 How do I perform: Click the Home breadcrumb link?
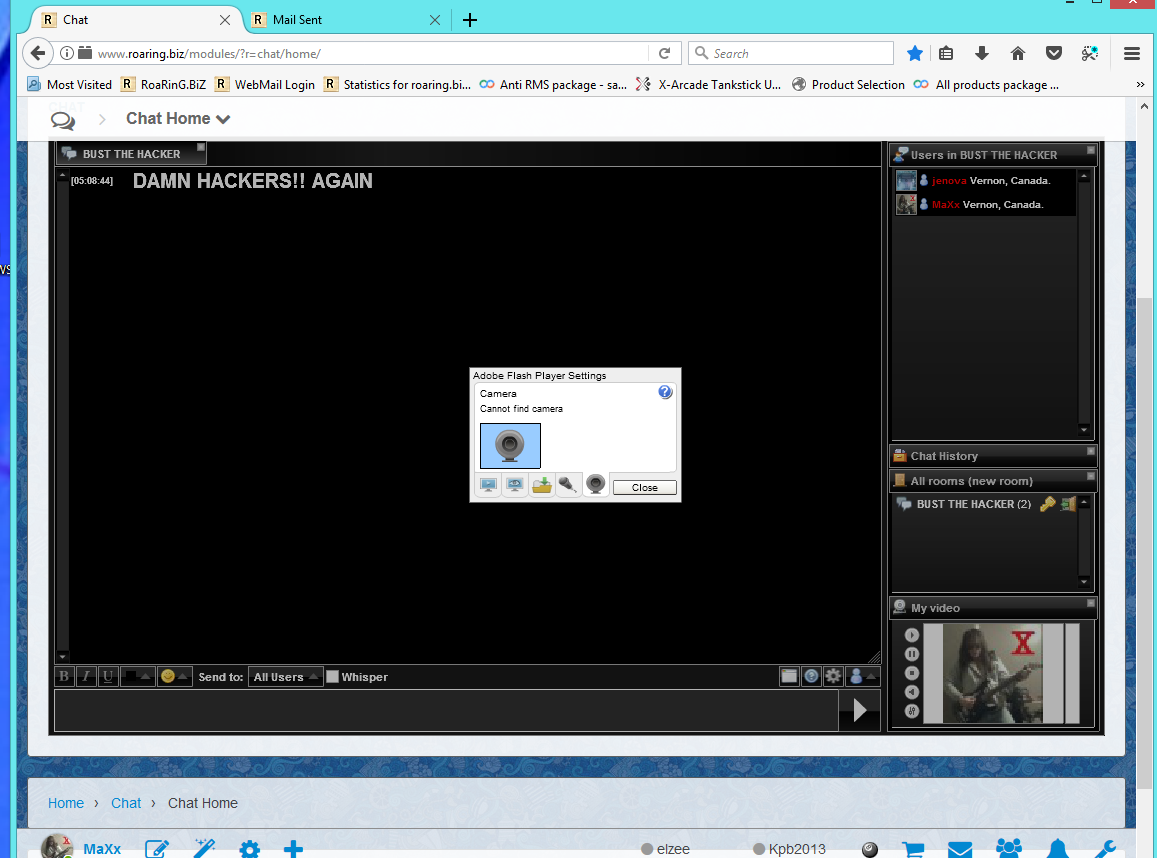66,803
